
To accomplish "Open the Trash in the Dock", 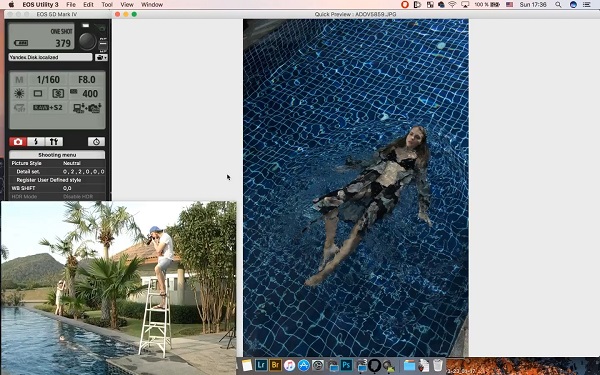I will point(438,365).
